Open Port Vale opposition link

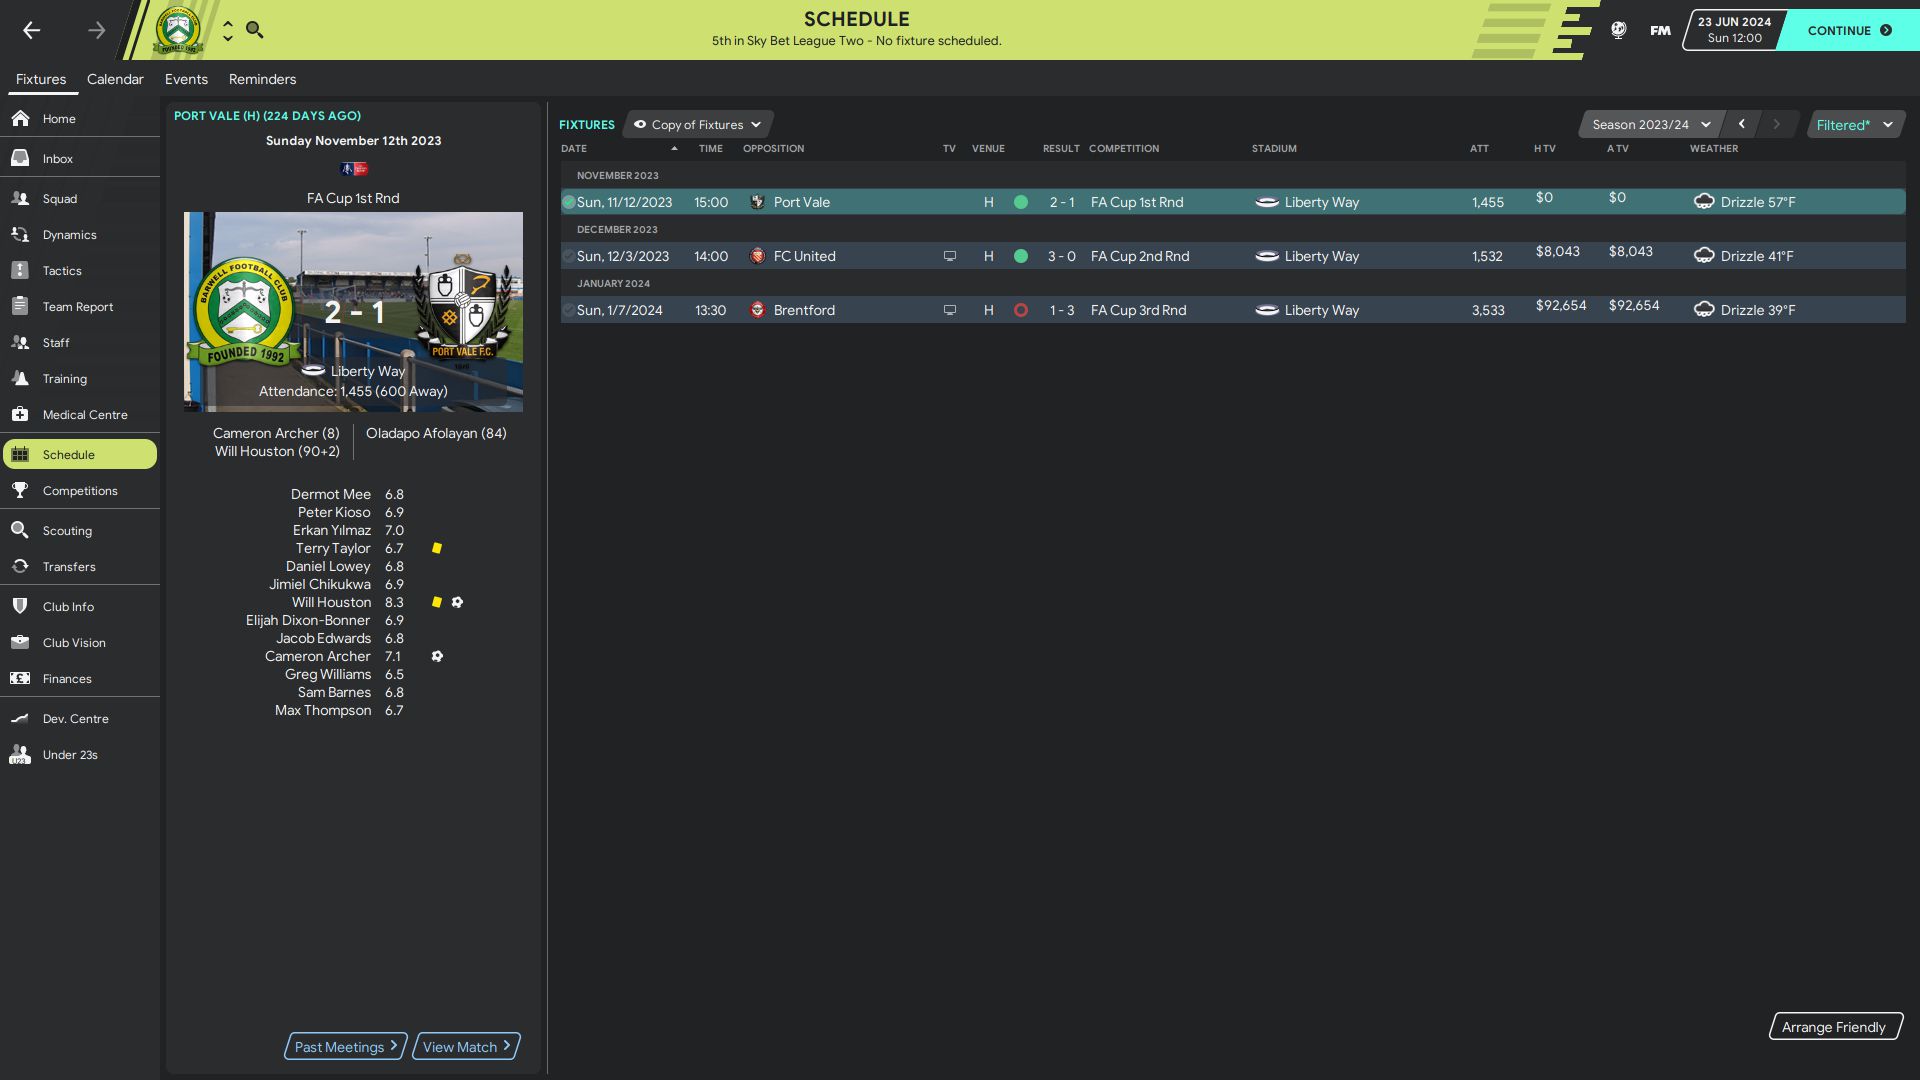[801, 202]
